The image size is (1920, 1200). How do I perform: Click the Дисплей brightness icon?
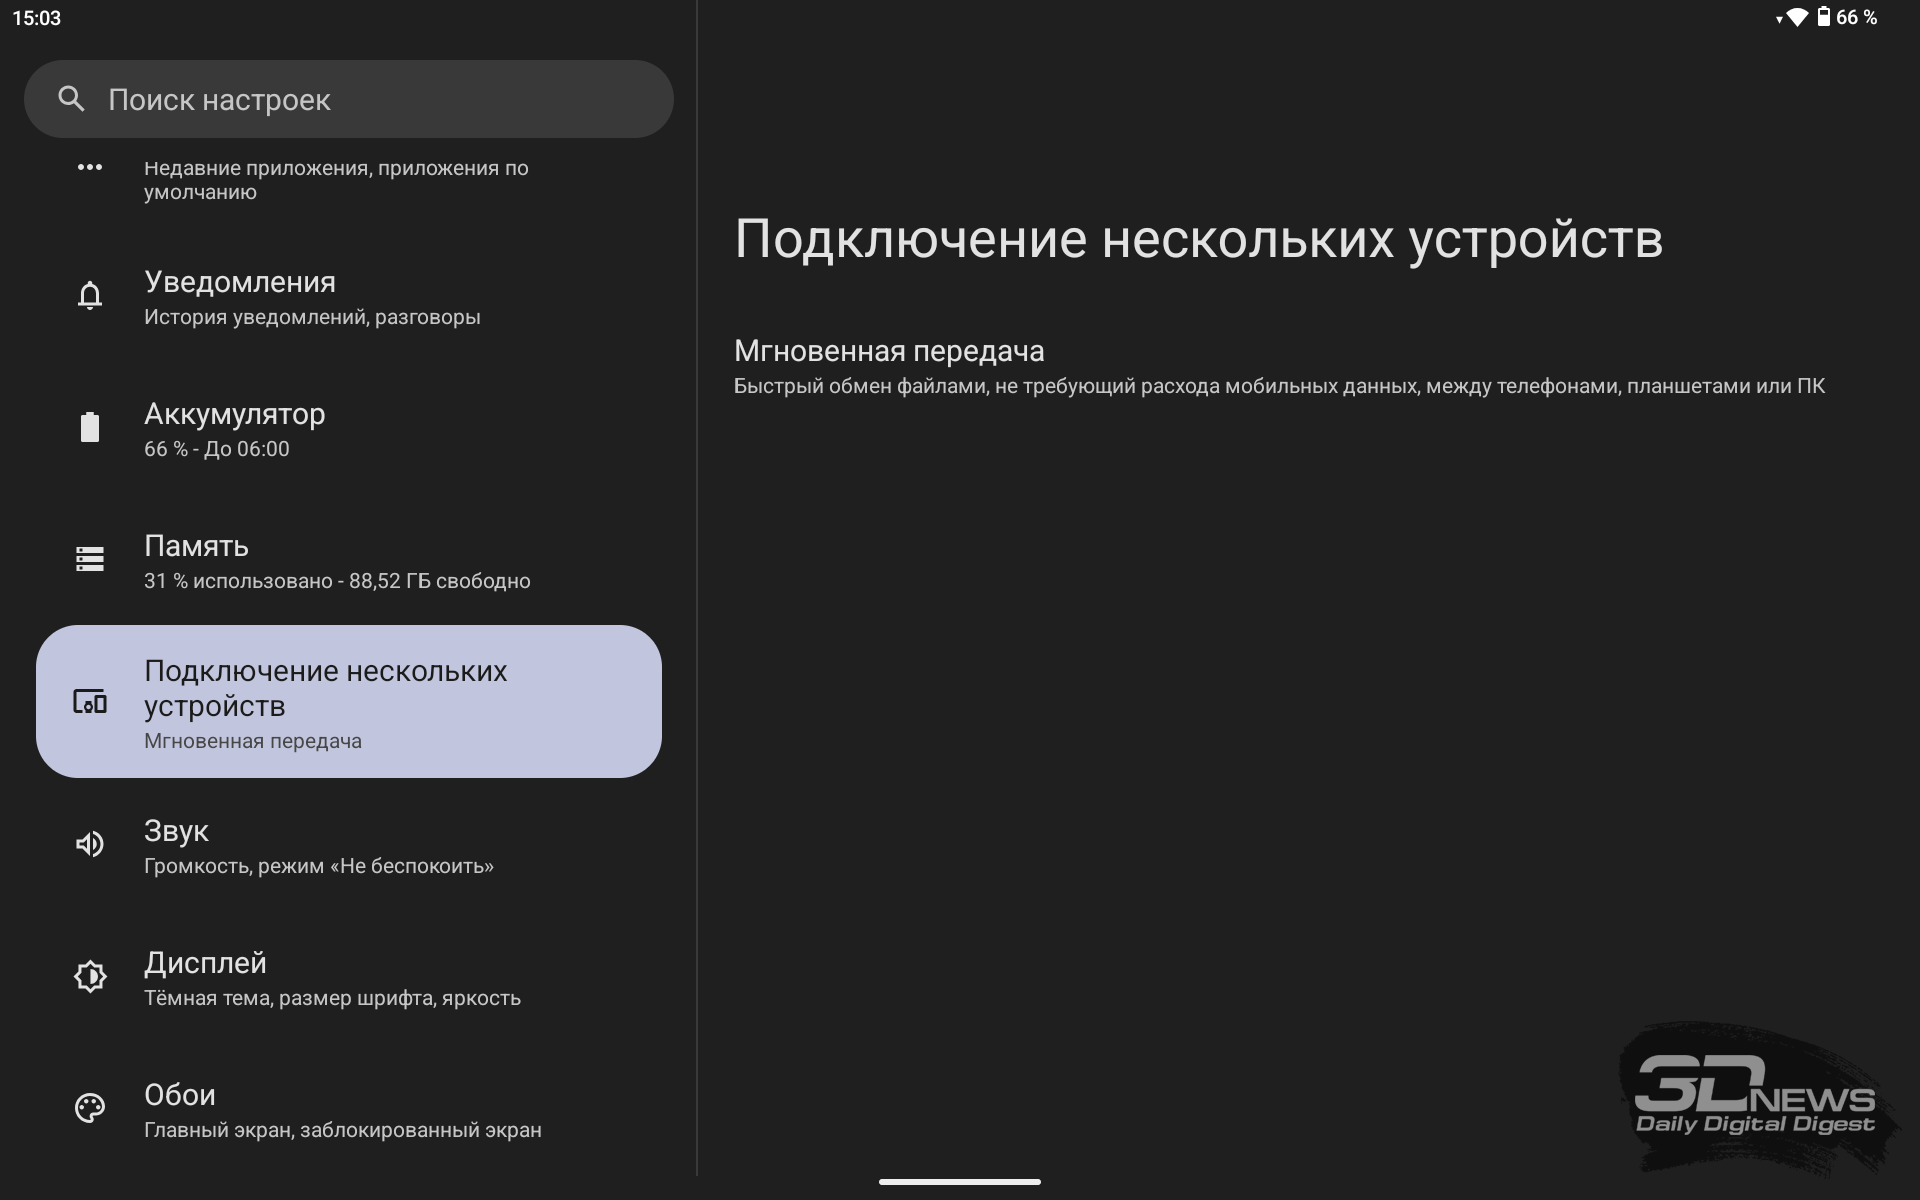(x=90, y=976)
